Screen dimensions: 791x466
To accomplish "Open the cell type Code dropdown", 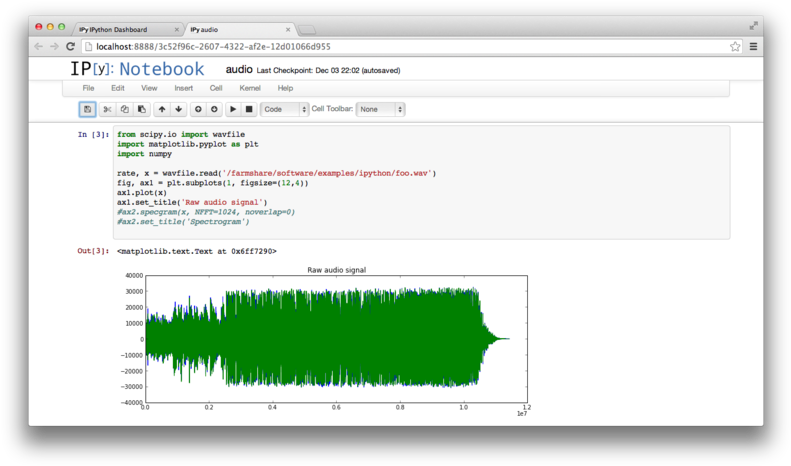I will [x=284, y=109].
